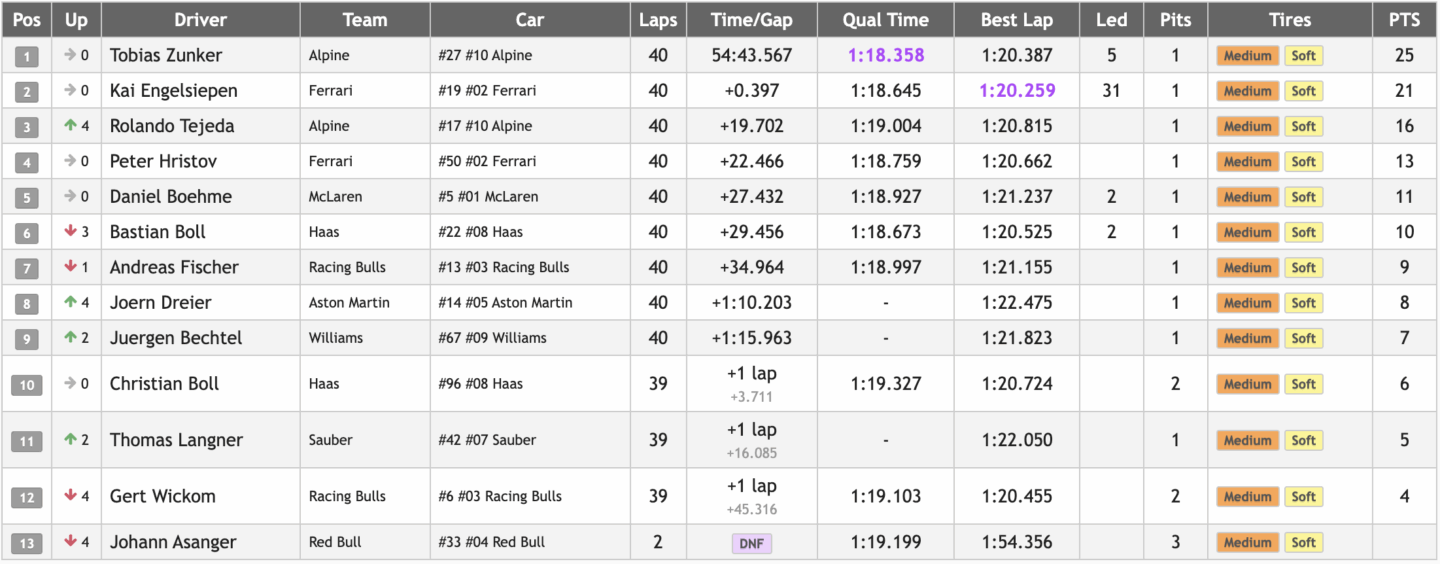The image size is (1440, 564).
Task: Click the DNF badge for Johann Asanger
Action: click(751, 543)
